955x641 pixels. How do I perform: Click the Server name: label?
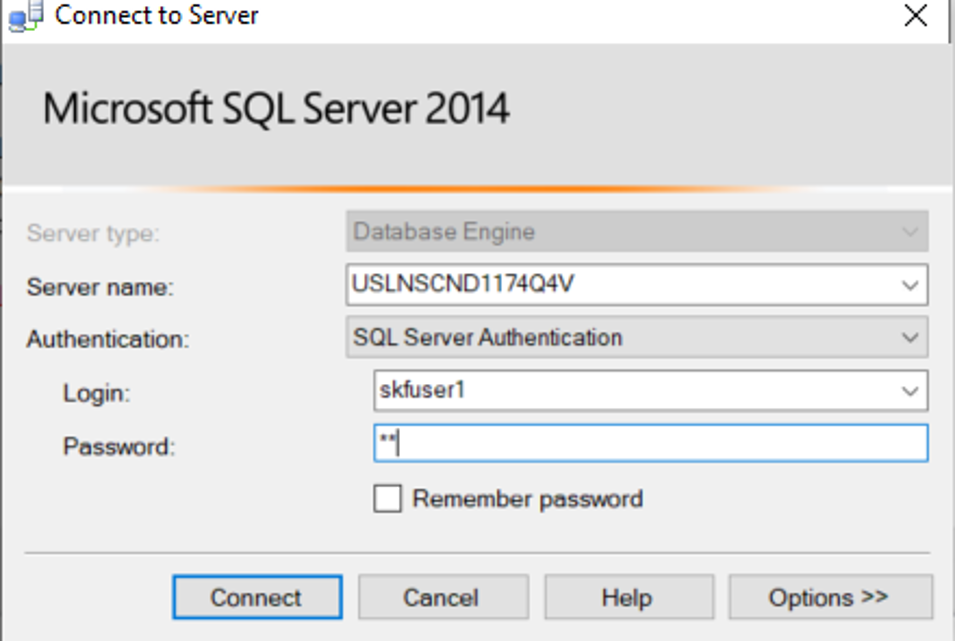100,287
